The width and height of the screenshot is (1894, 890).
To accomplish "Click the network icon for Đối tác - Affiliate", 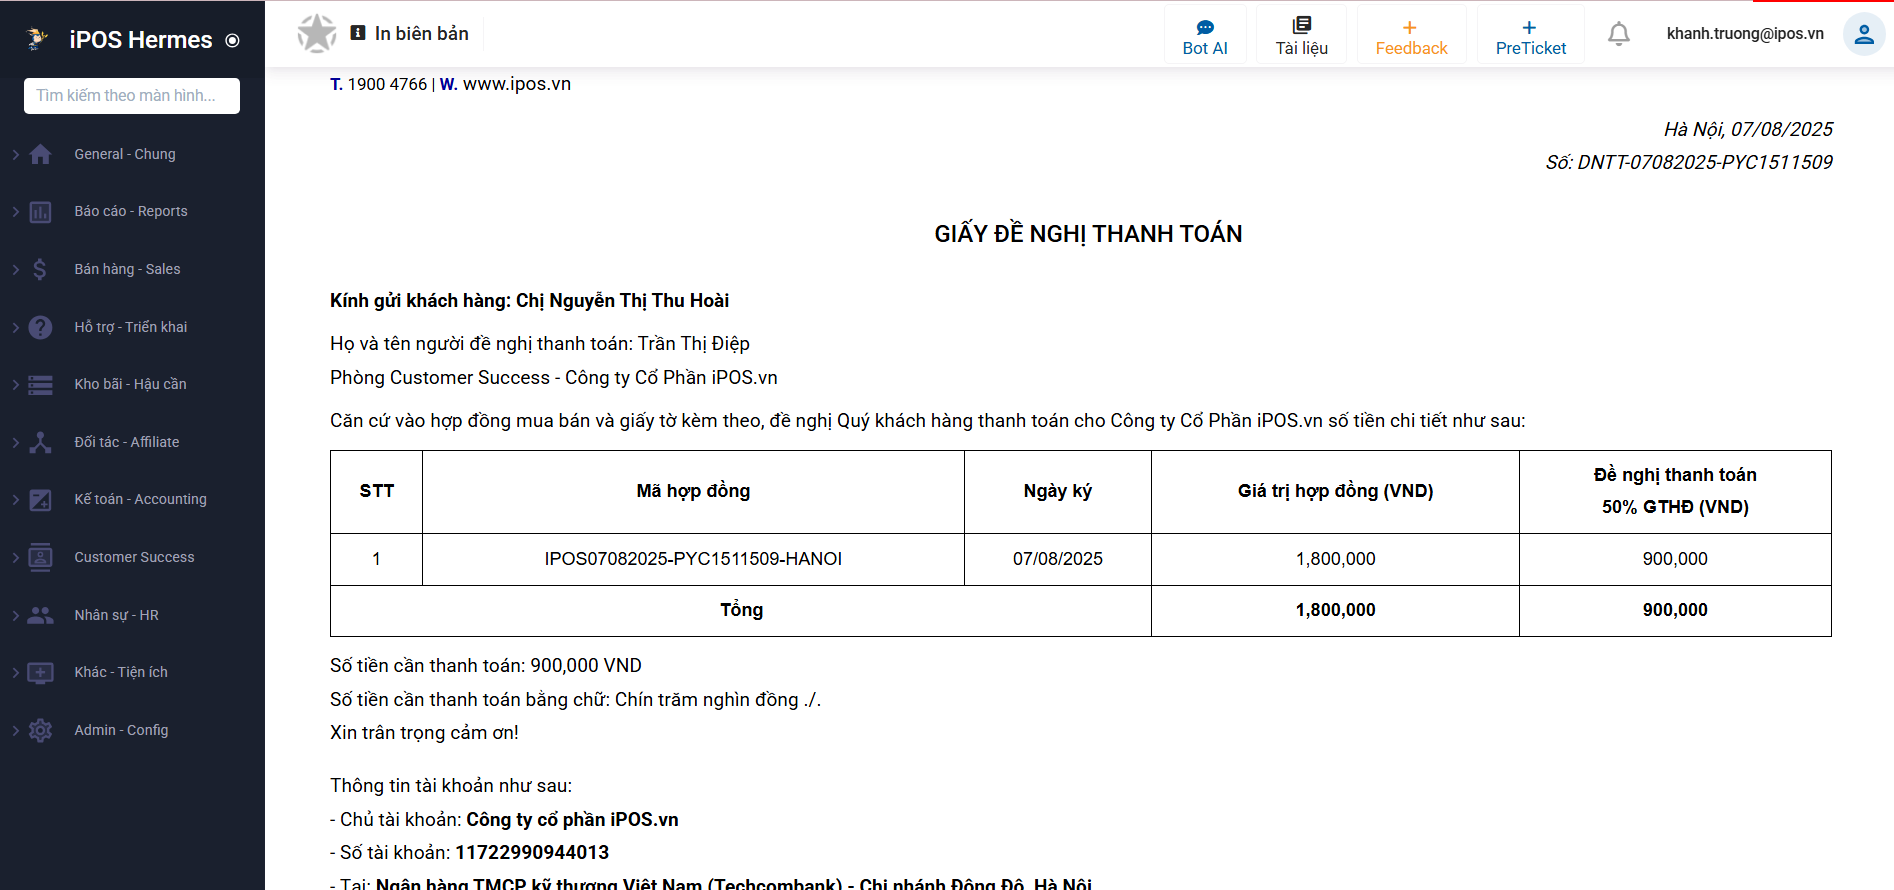I will [x=40, y=442].
